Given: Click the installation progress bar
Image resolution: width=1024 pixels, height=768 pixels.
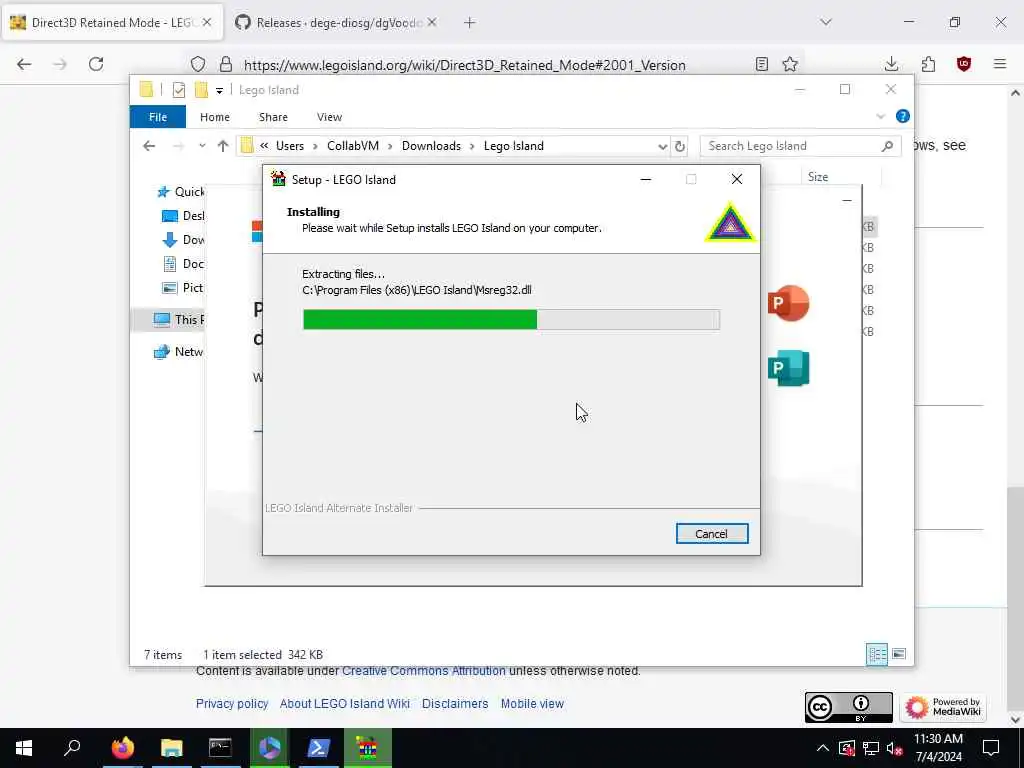Looking at the screenshot, I should (x=511, y=319).
